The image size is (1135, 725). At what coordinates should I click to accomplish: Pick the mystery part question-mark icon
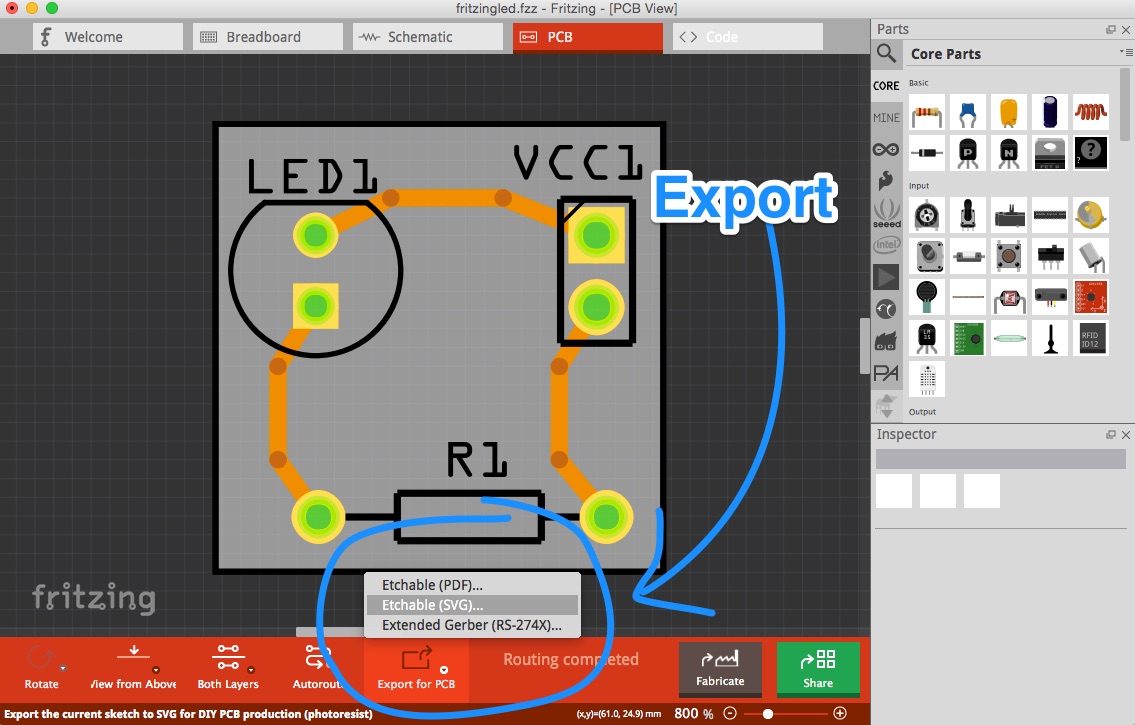click(x=1091, y=153)
